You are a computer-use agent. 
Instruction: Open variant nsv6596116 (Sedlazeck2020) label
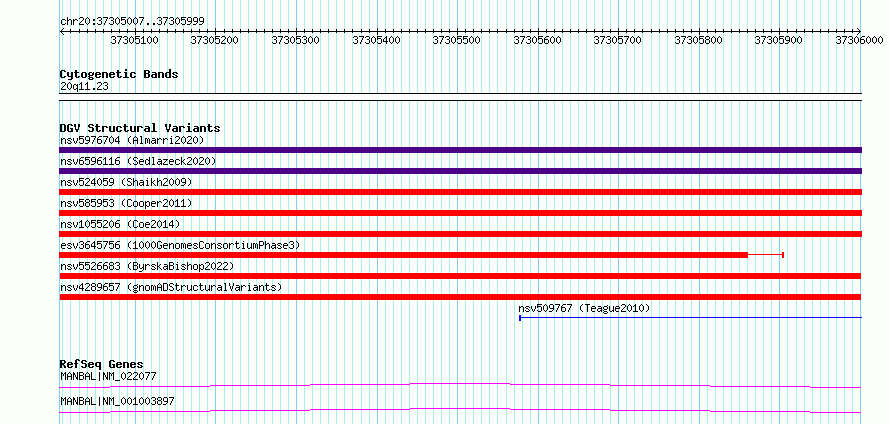(x=138, y=161)
